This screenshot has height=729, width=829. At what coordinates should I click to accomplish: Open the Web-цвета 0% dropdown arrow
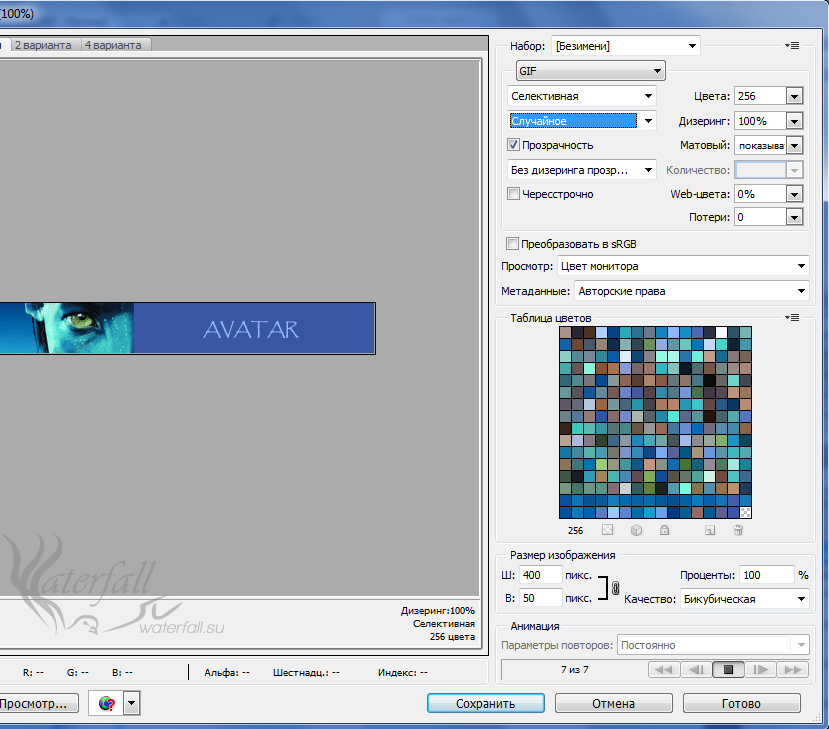[x=794, y=195]
